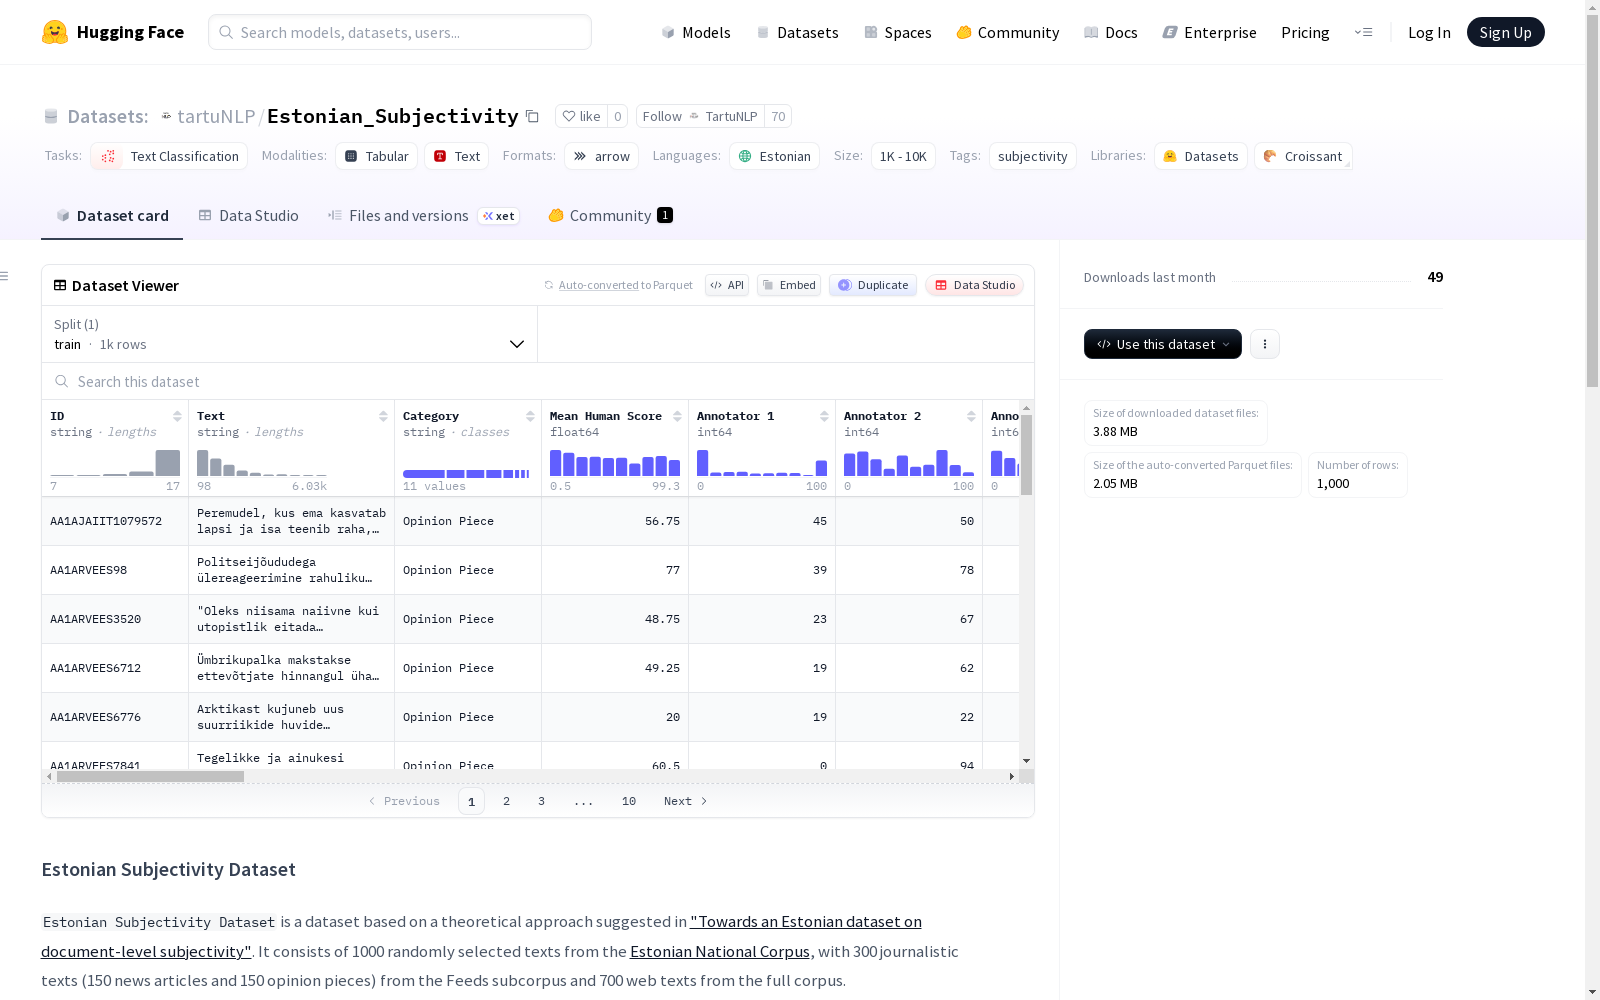Click the table horizontal scrollbar

150,776
